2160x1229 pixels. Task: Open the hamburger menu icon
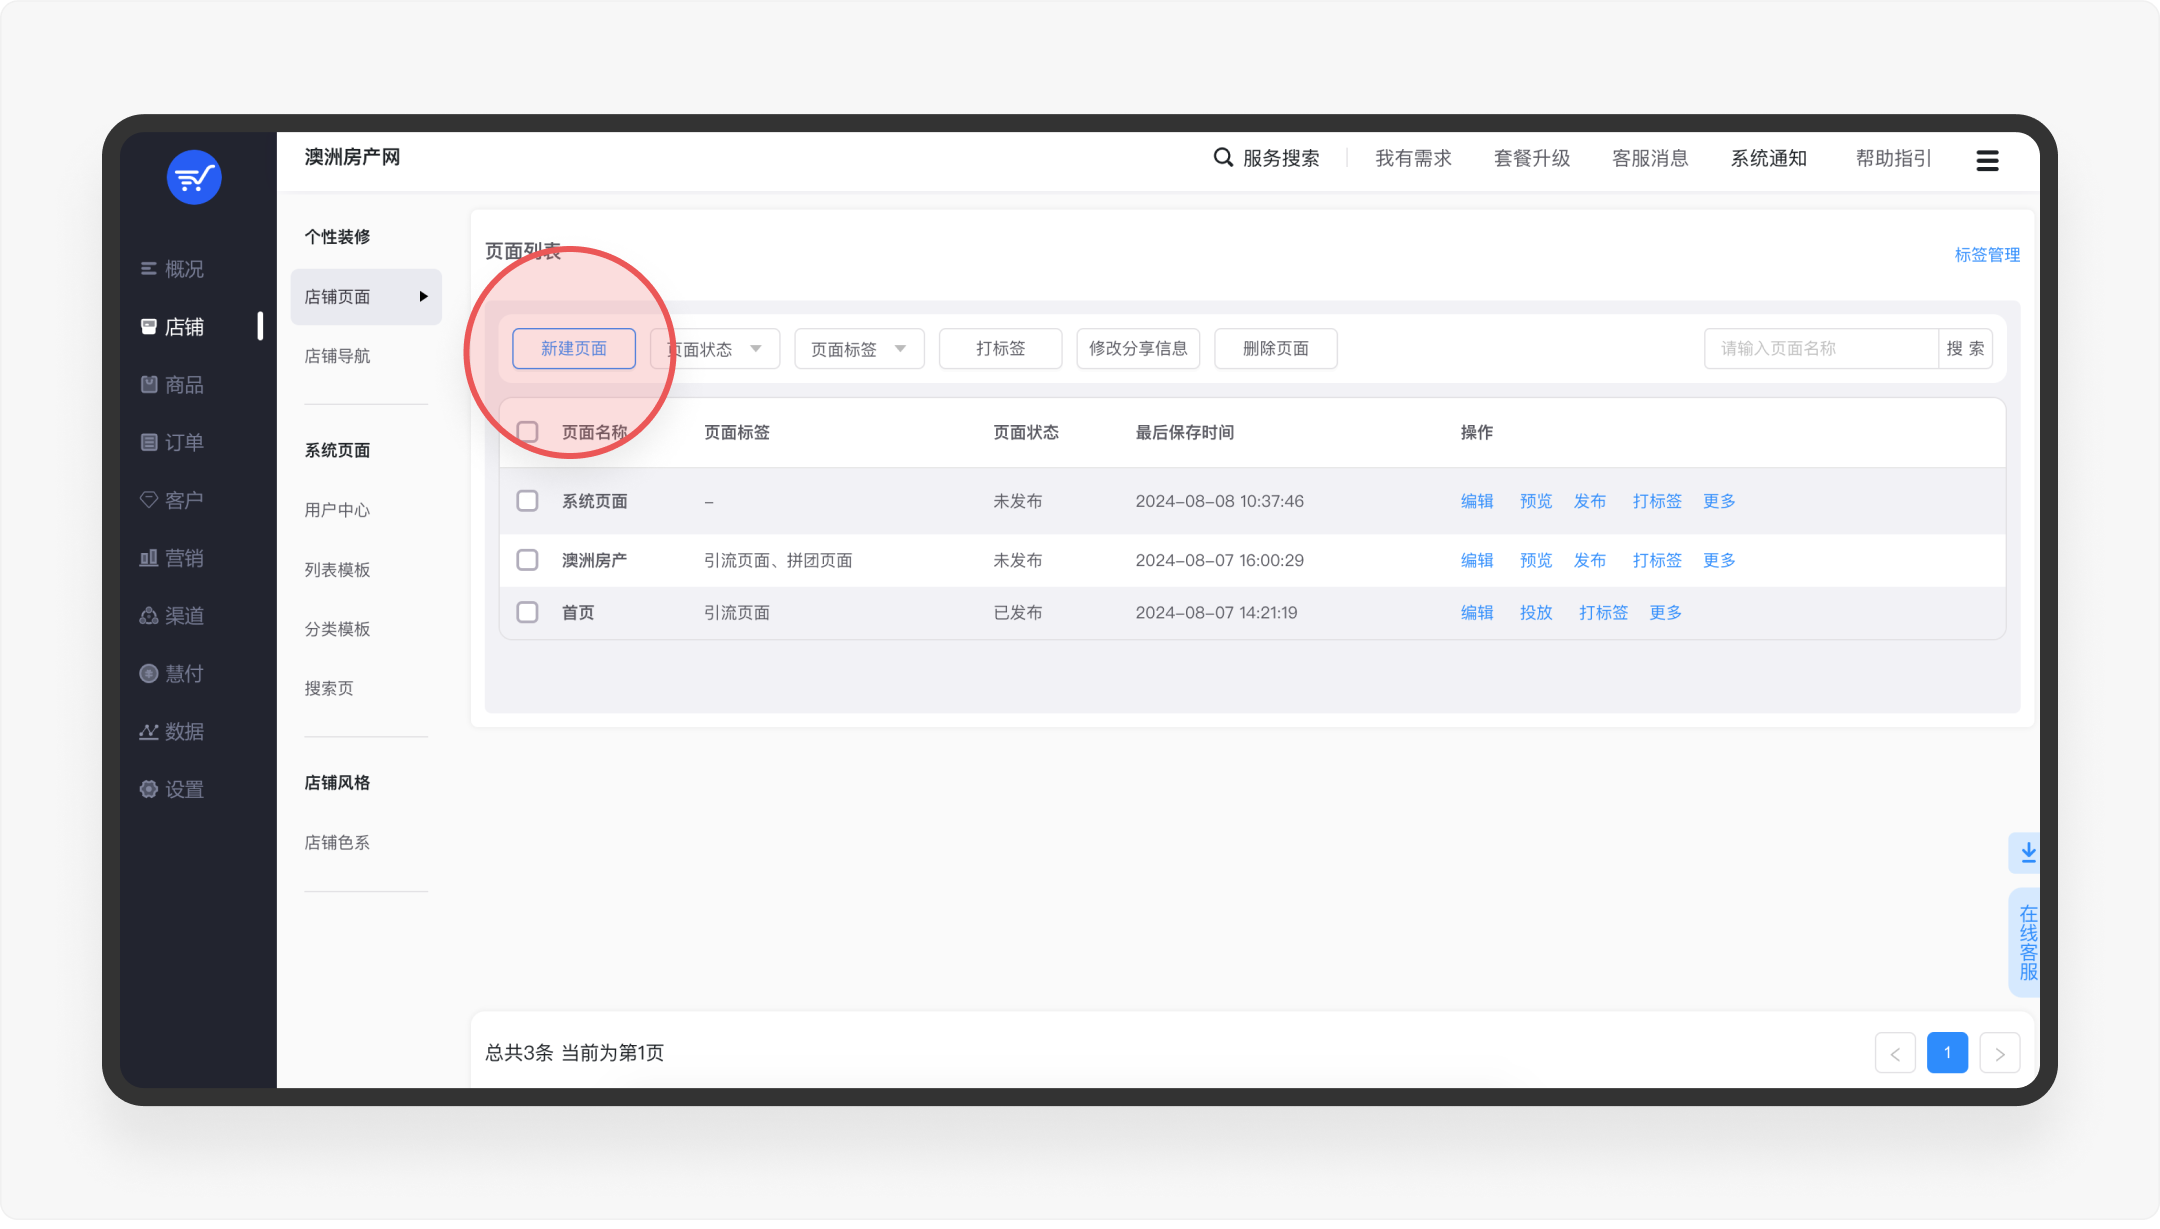point(1987,160)
